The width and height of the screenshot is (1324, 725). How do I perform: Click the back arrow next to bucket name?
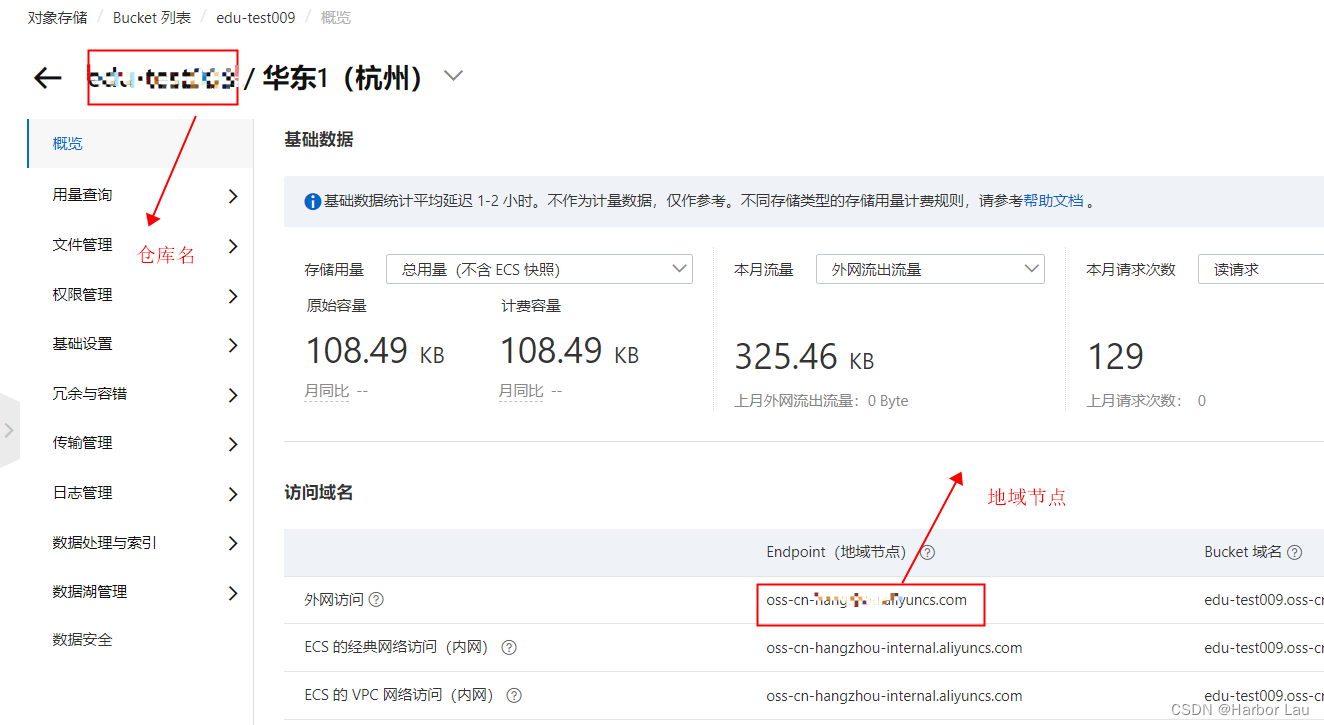click(x=47, y=77)
